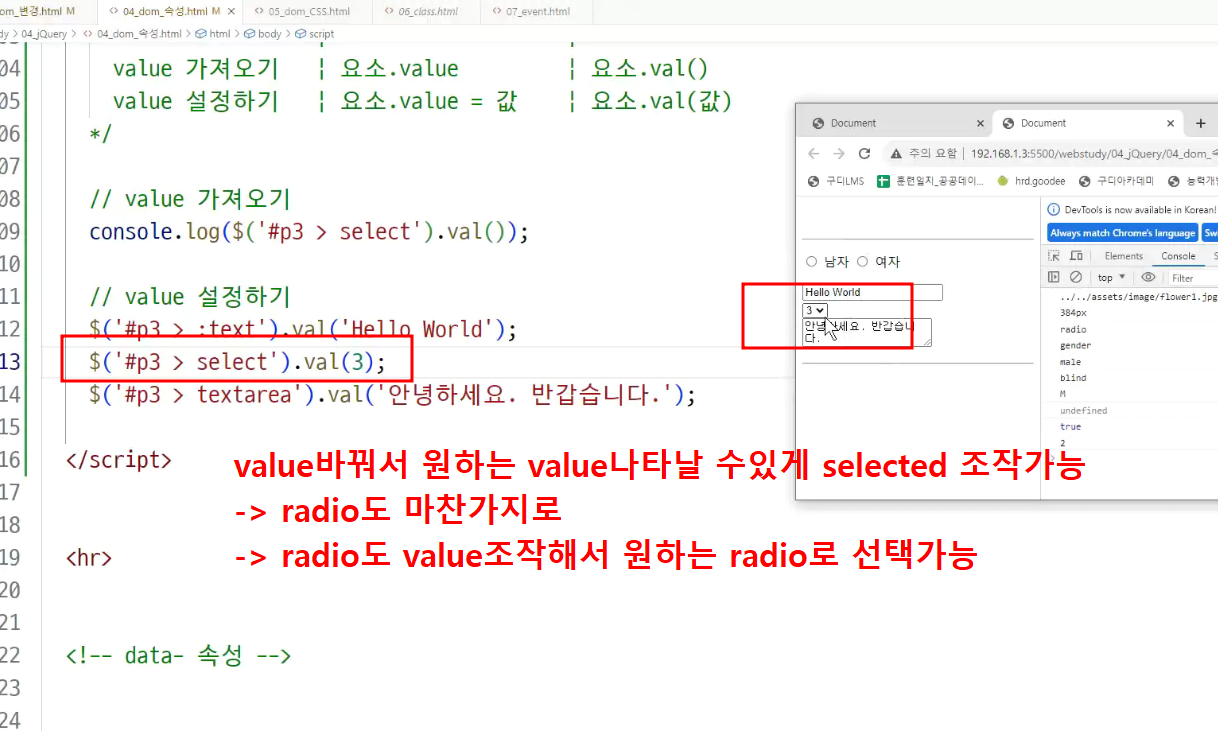Go back in Chrome browser
The width and height of the screenshot is (1218, 731).
pos(813,153)
